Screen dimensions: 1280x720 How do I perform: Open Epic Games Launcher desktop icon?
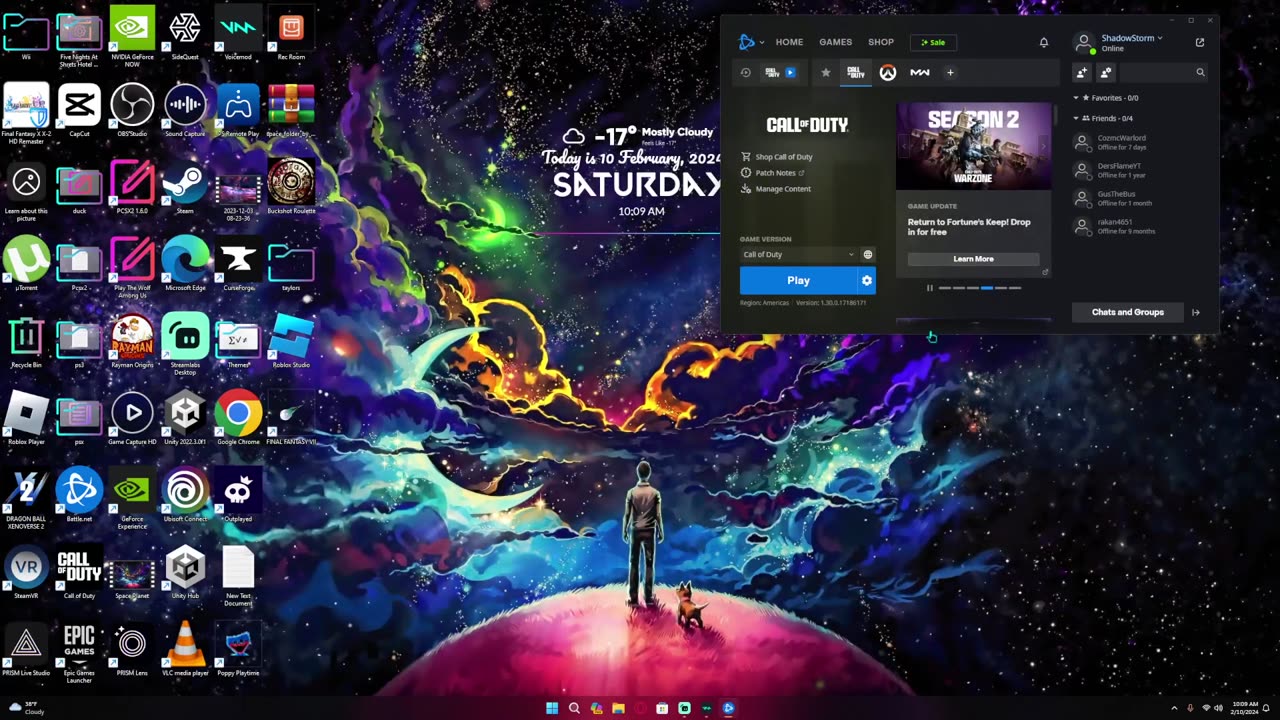click(x=79, y=650)
